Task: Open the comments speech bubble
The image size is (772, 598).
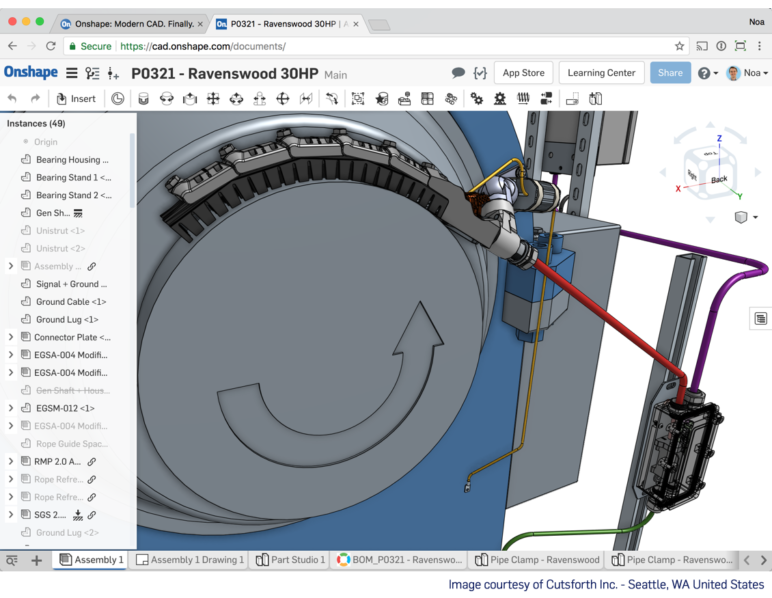Action: [x=458, y=73]
